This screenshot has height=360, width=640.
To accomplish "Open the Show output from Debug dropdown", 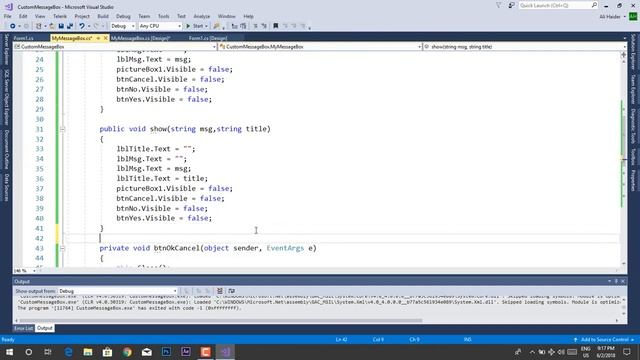I will coord(118,291).
